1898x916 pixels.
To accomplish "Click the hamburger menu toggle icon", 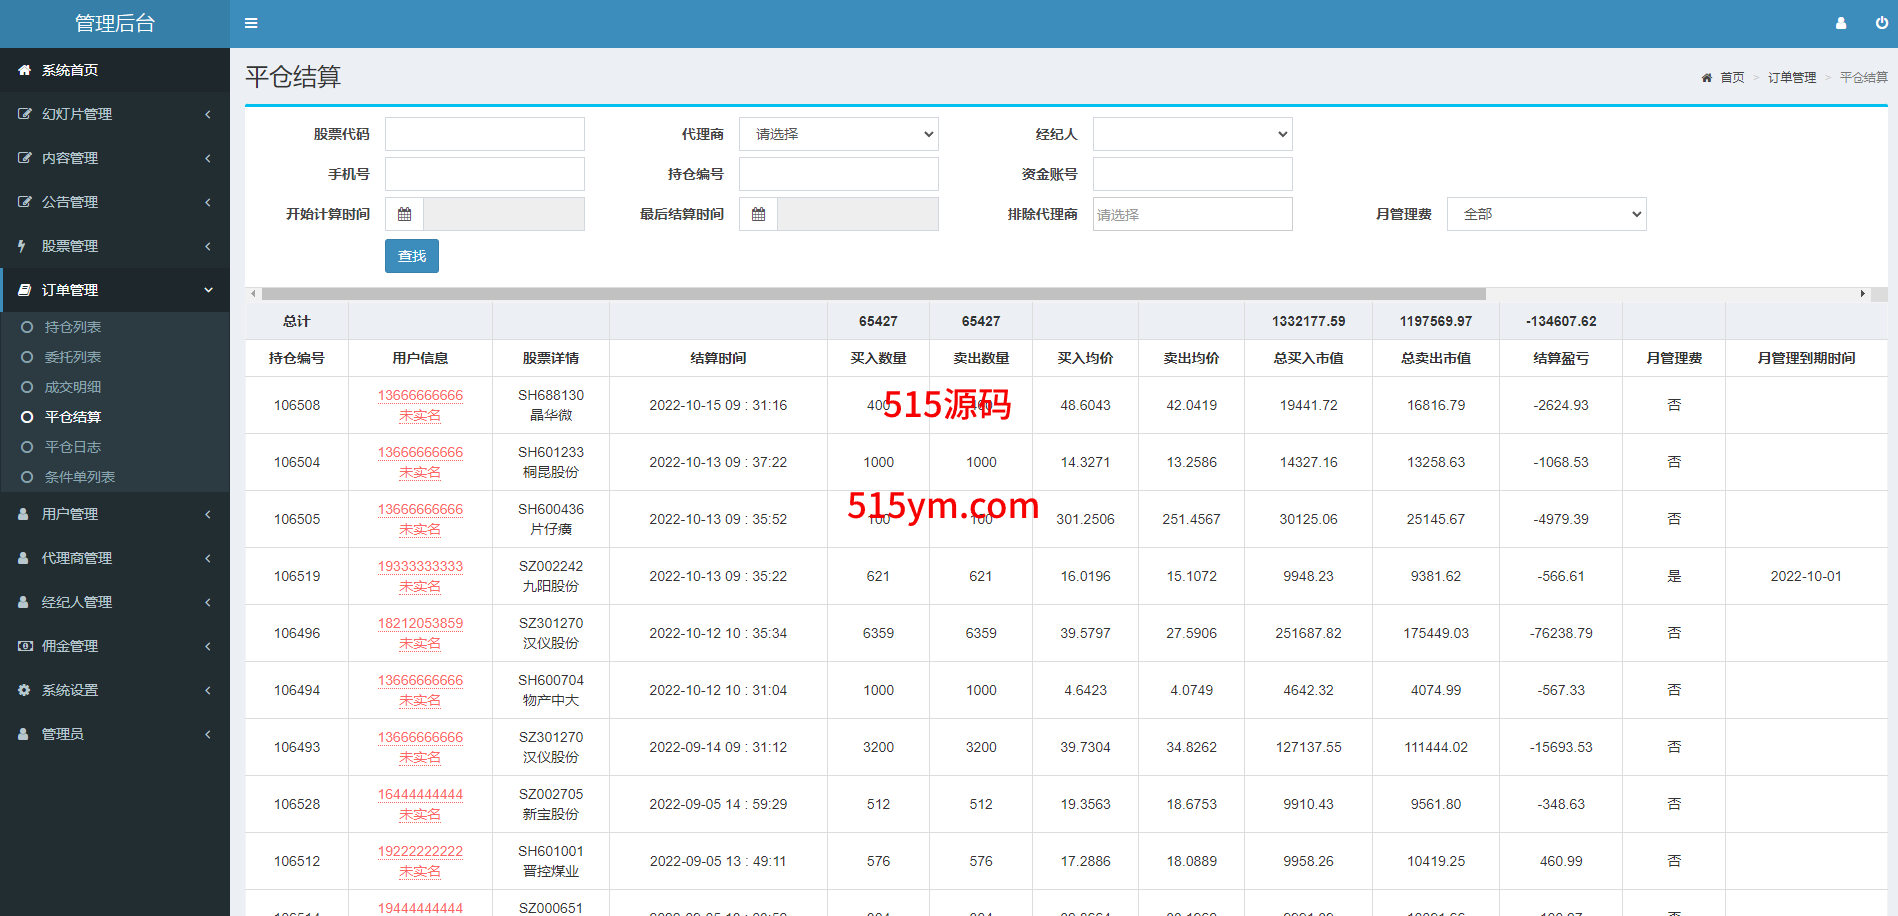I will coord(251,23).
